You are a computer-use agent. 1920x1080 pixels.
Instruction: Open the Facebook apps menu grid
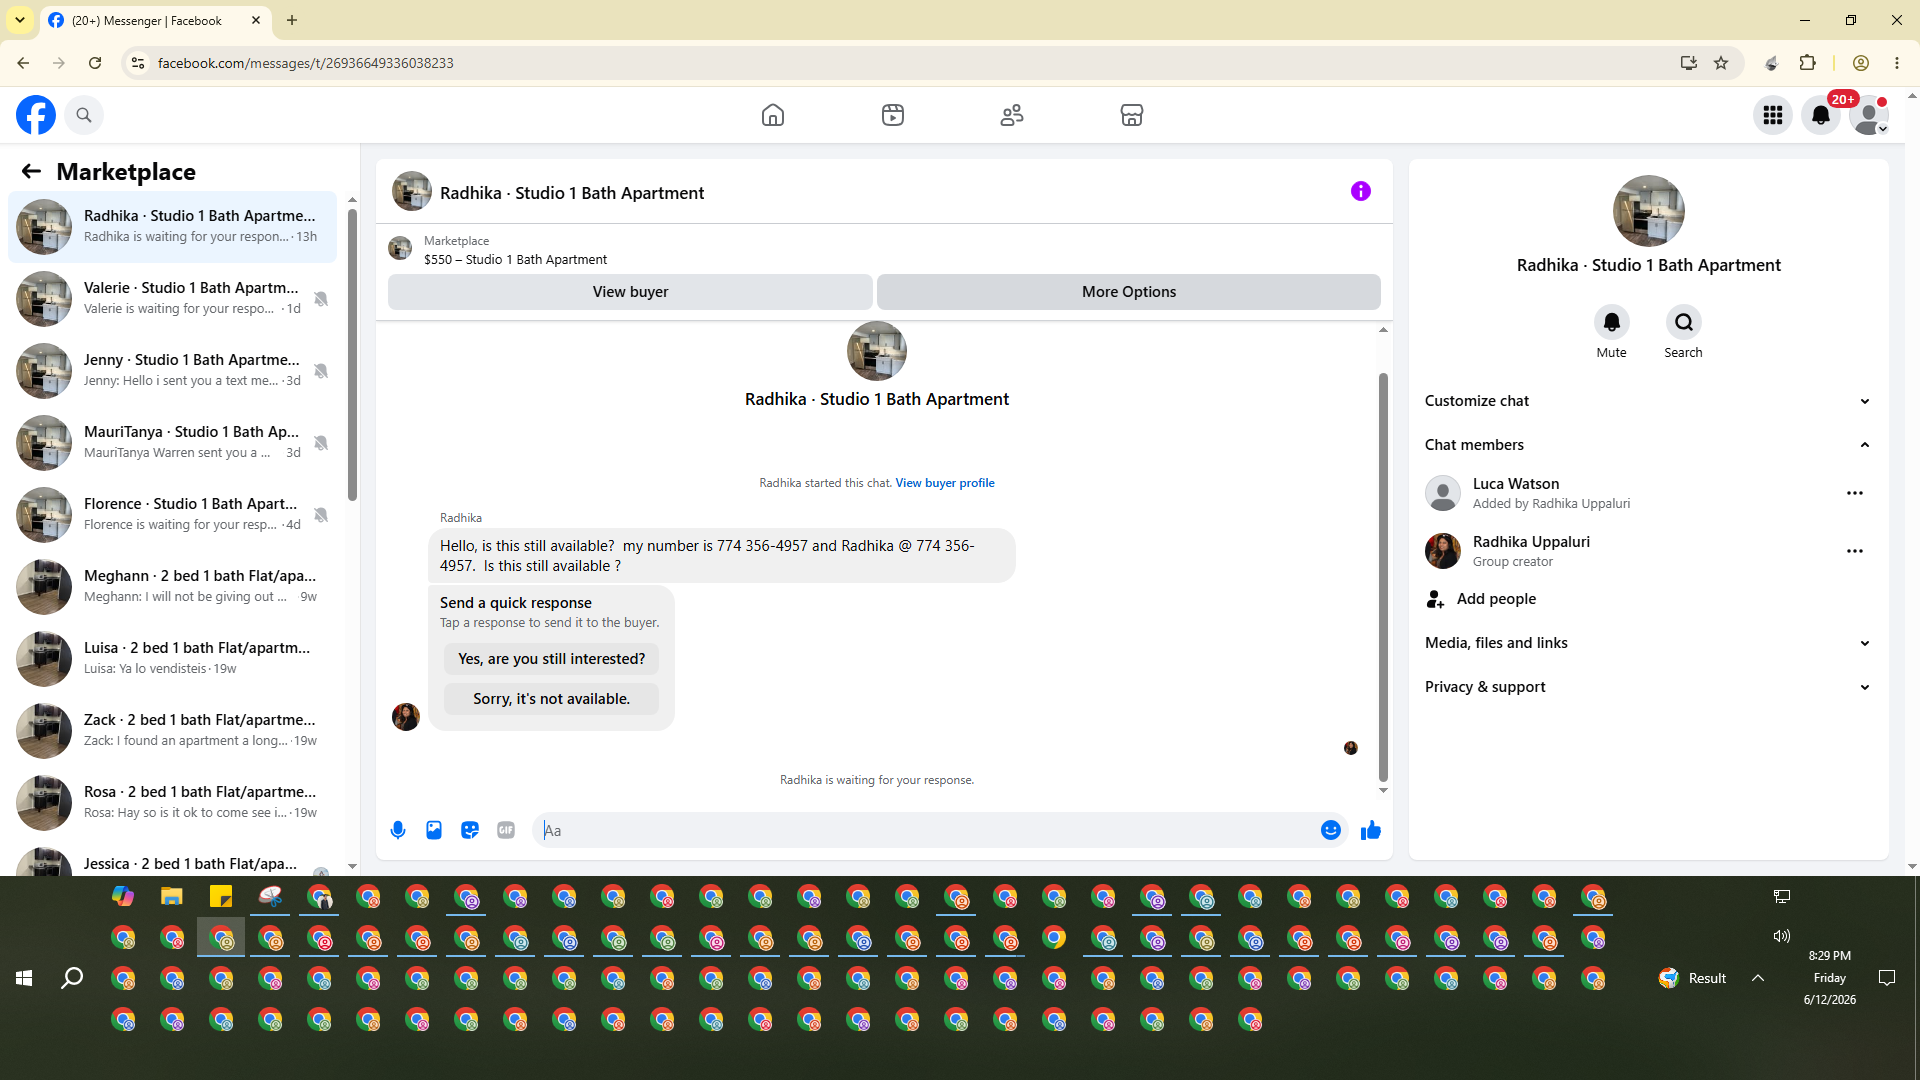coord(1773,115)
